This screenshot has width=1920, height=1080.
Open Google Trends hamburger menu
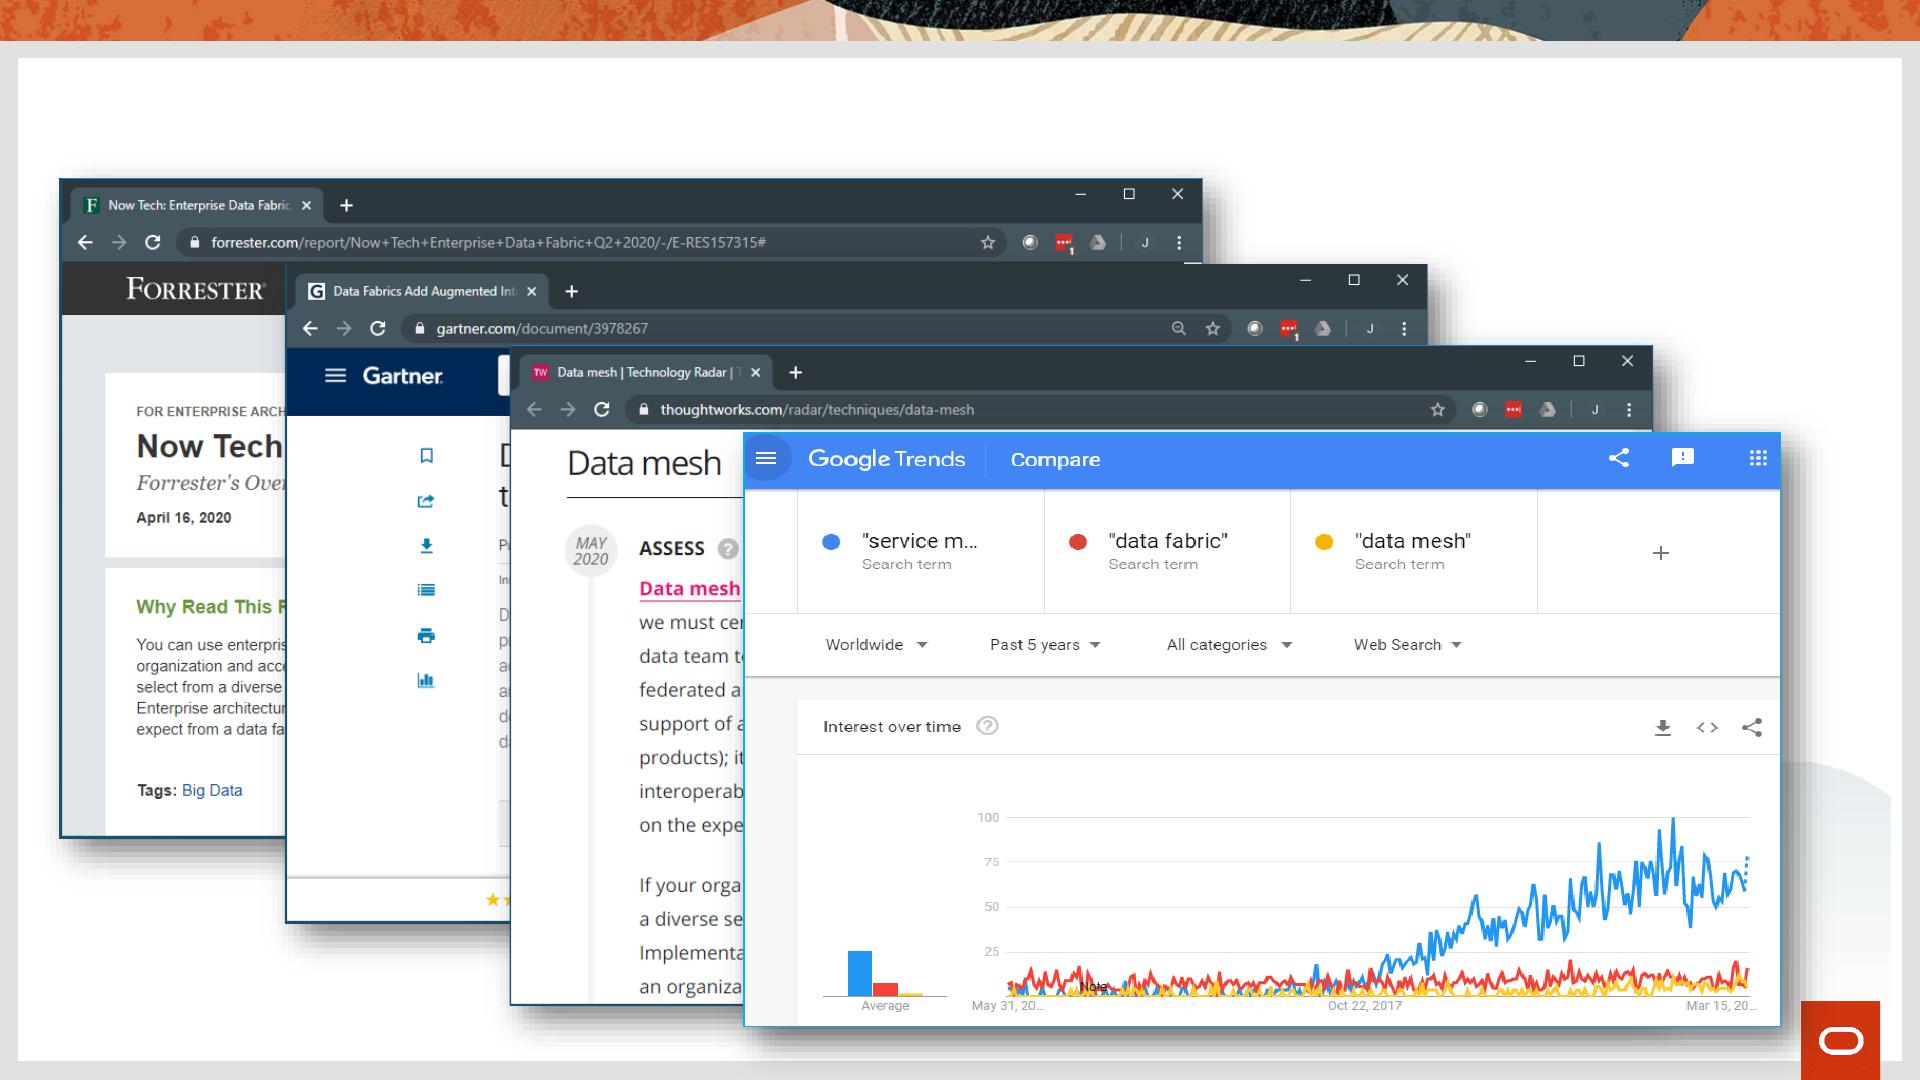pyautogui.click(x=766, y=459)
